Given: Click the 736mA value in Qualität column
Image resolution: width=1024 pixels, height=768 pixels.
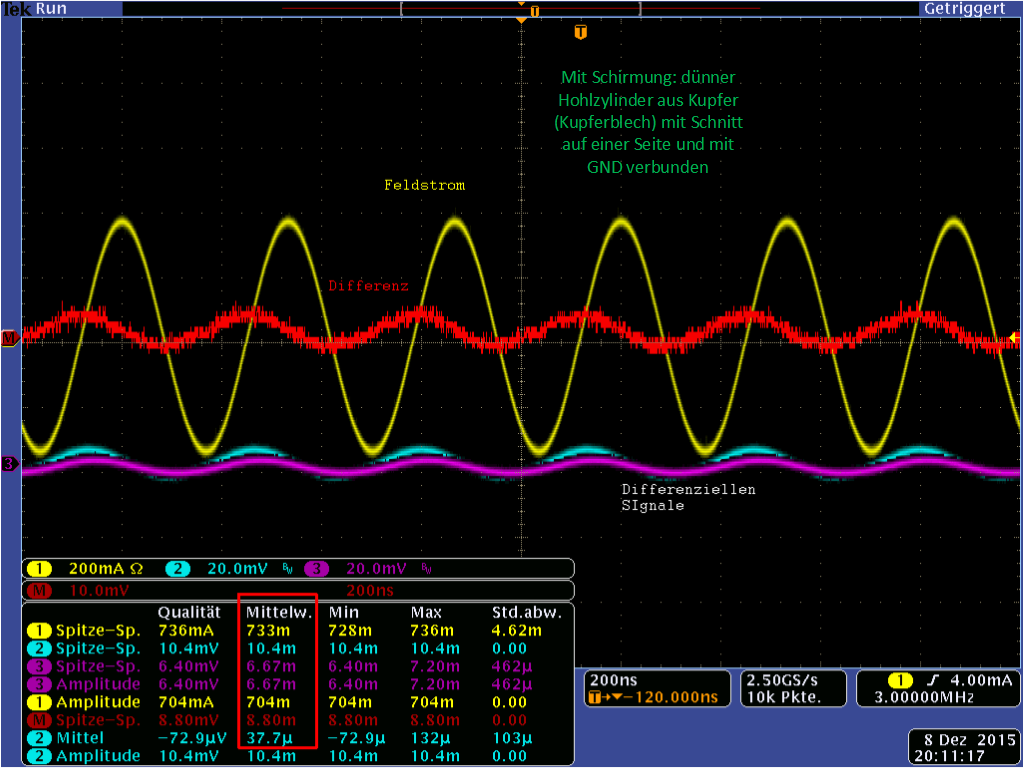Looking at the screenshot, I should [185, 631].
